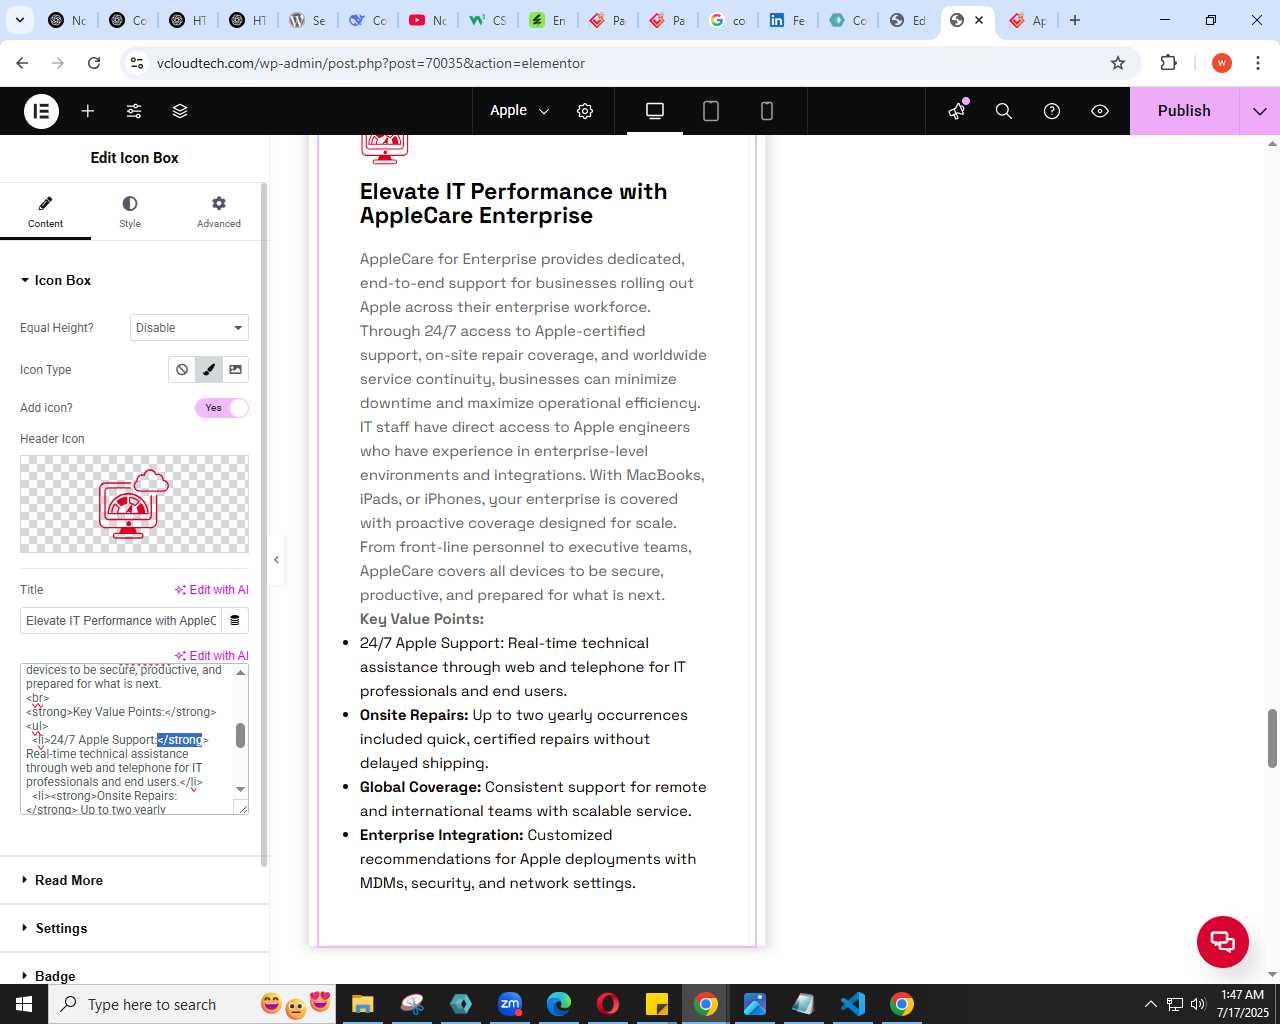The image size is (1280, 1024).
Task: Open Chrome's three-dot menu
Action: (x=1258, y=63)
